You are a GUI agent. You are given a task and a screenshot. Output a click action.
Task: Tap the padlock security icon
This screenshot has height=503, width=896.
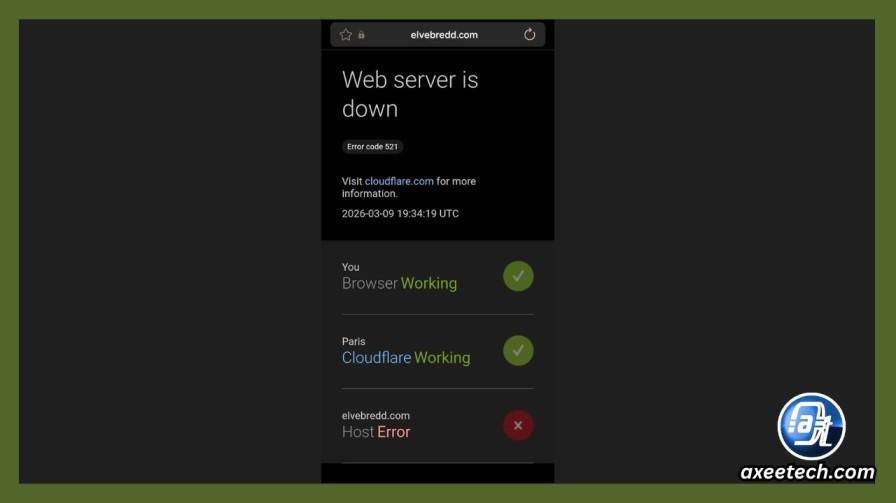click(361, 35)
